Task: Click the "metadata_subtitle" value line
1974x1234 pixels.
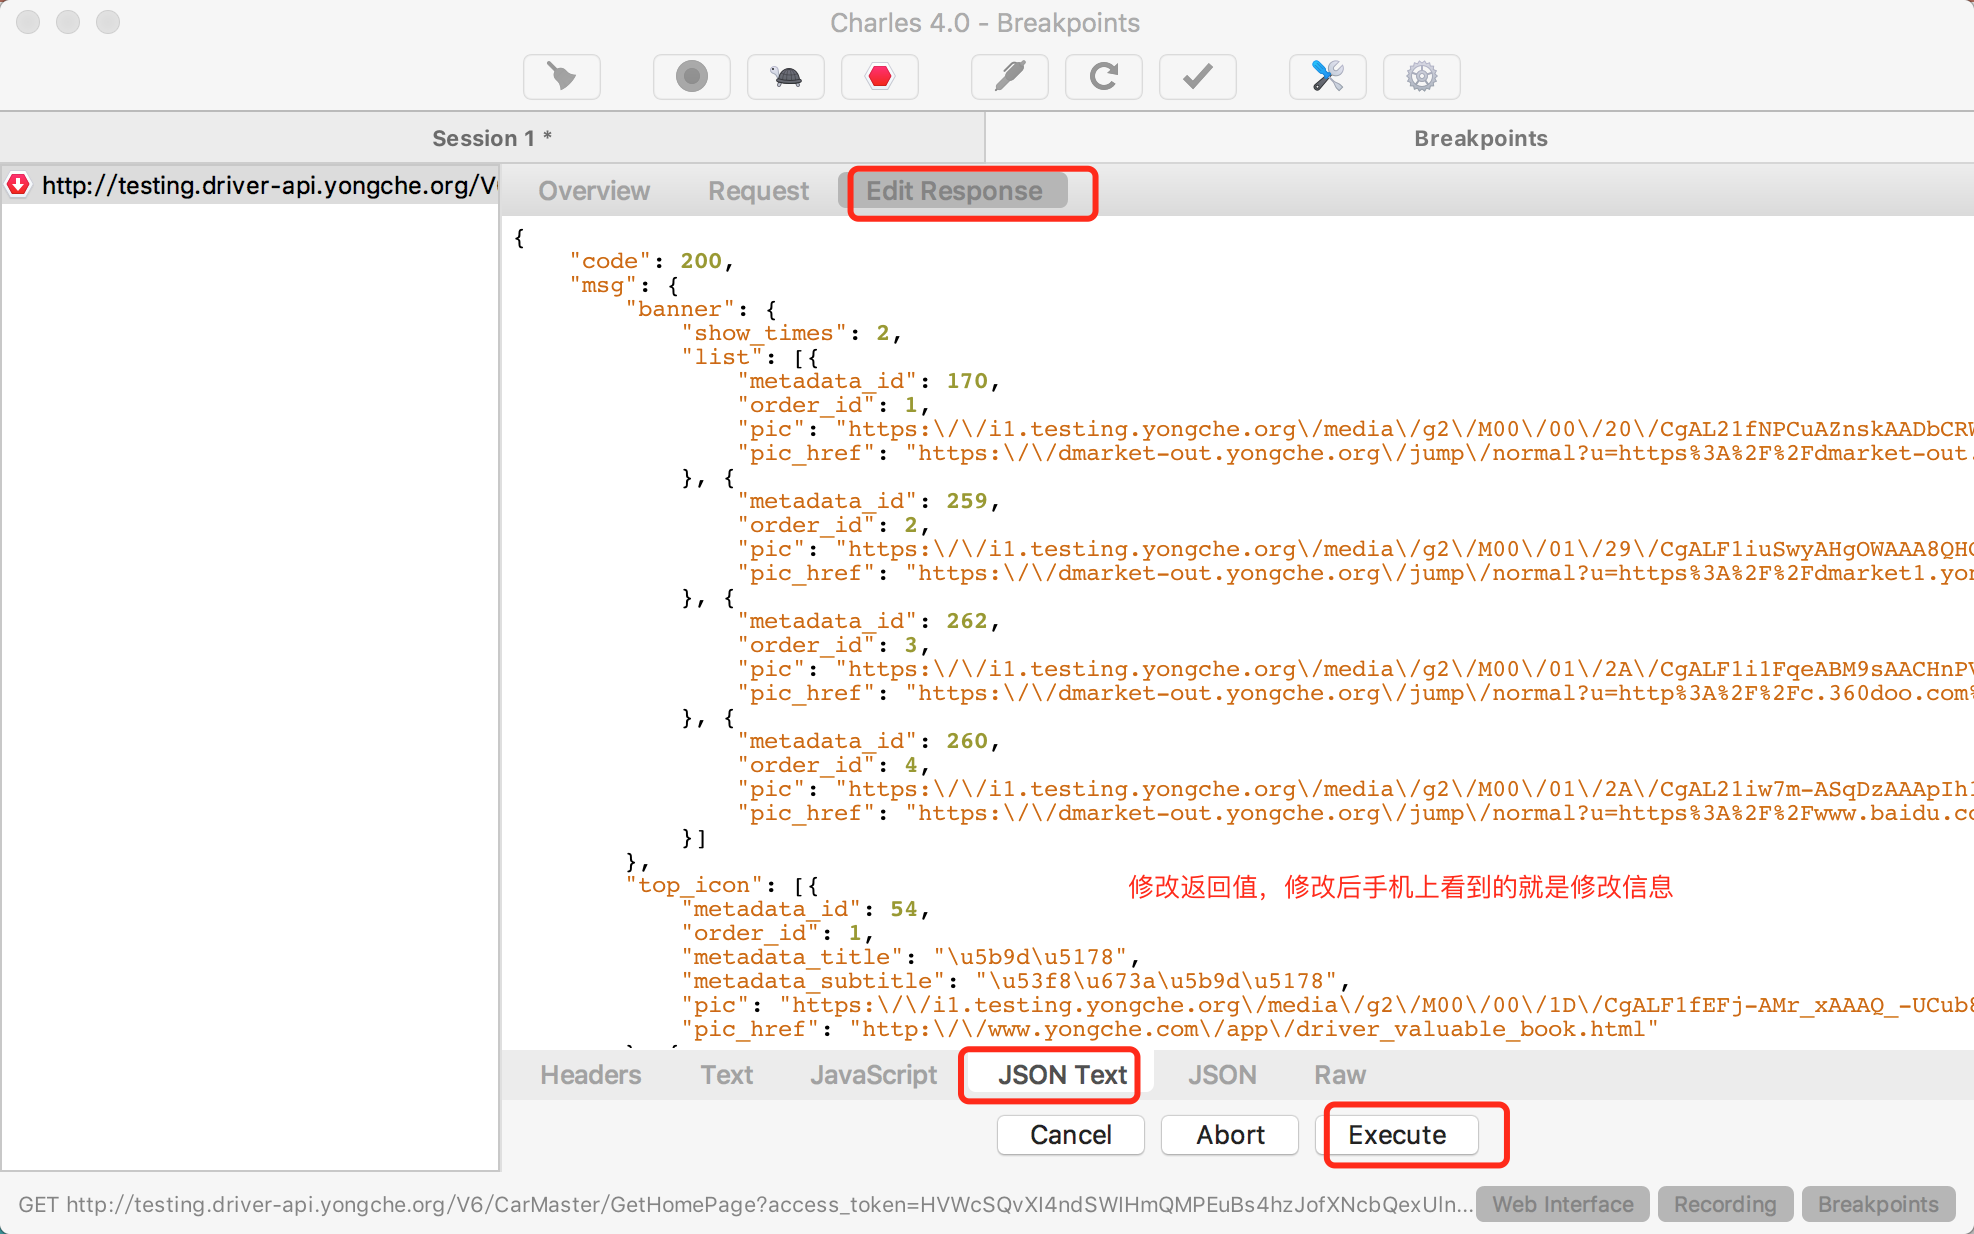Action: (x=1016, y=981)
